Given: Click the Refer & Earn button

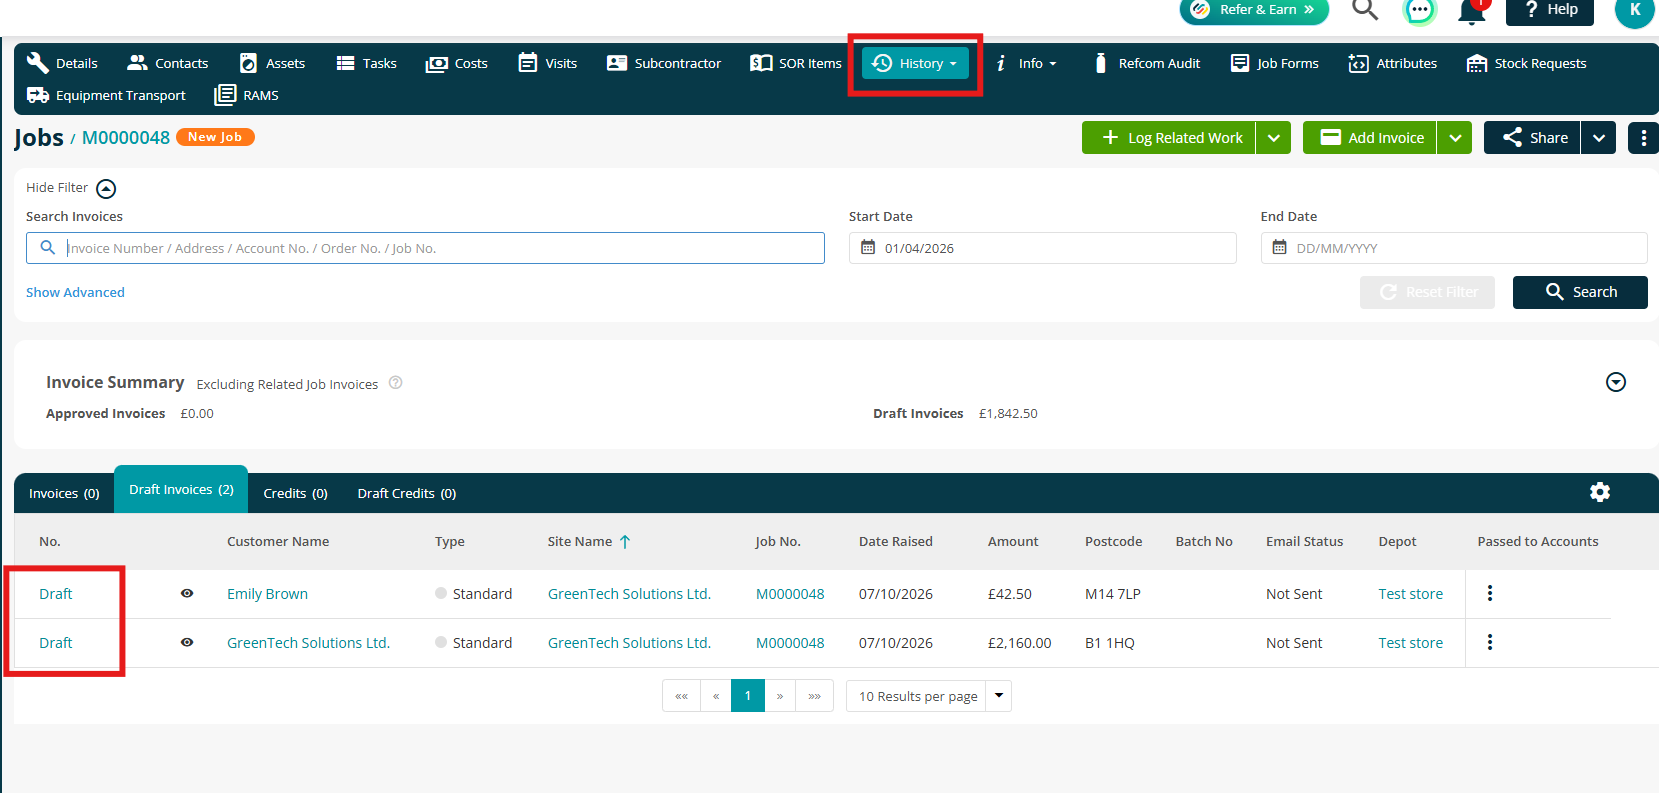Looking at the screenshot, I should 1254,10.
